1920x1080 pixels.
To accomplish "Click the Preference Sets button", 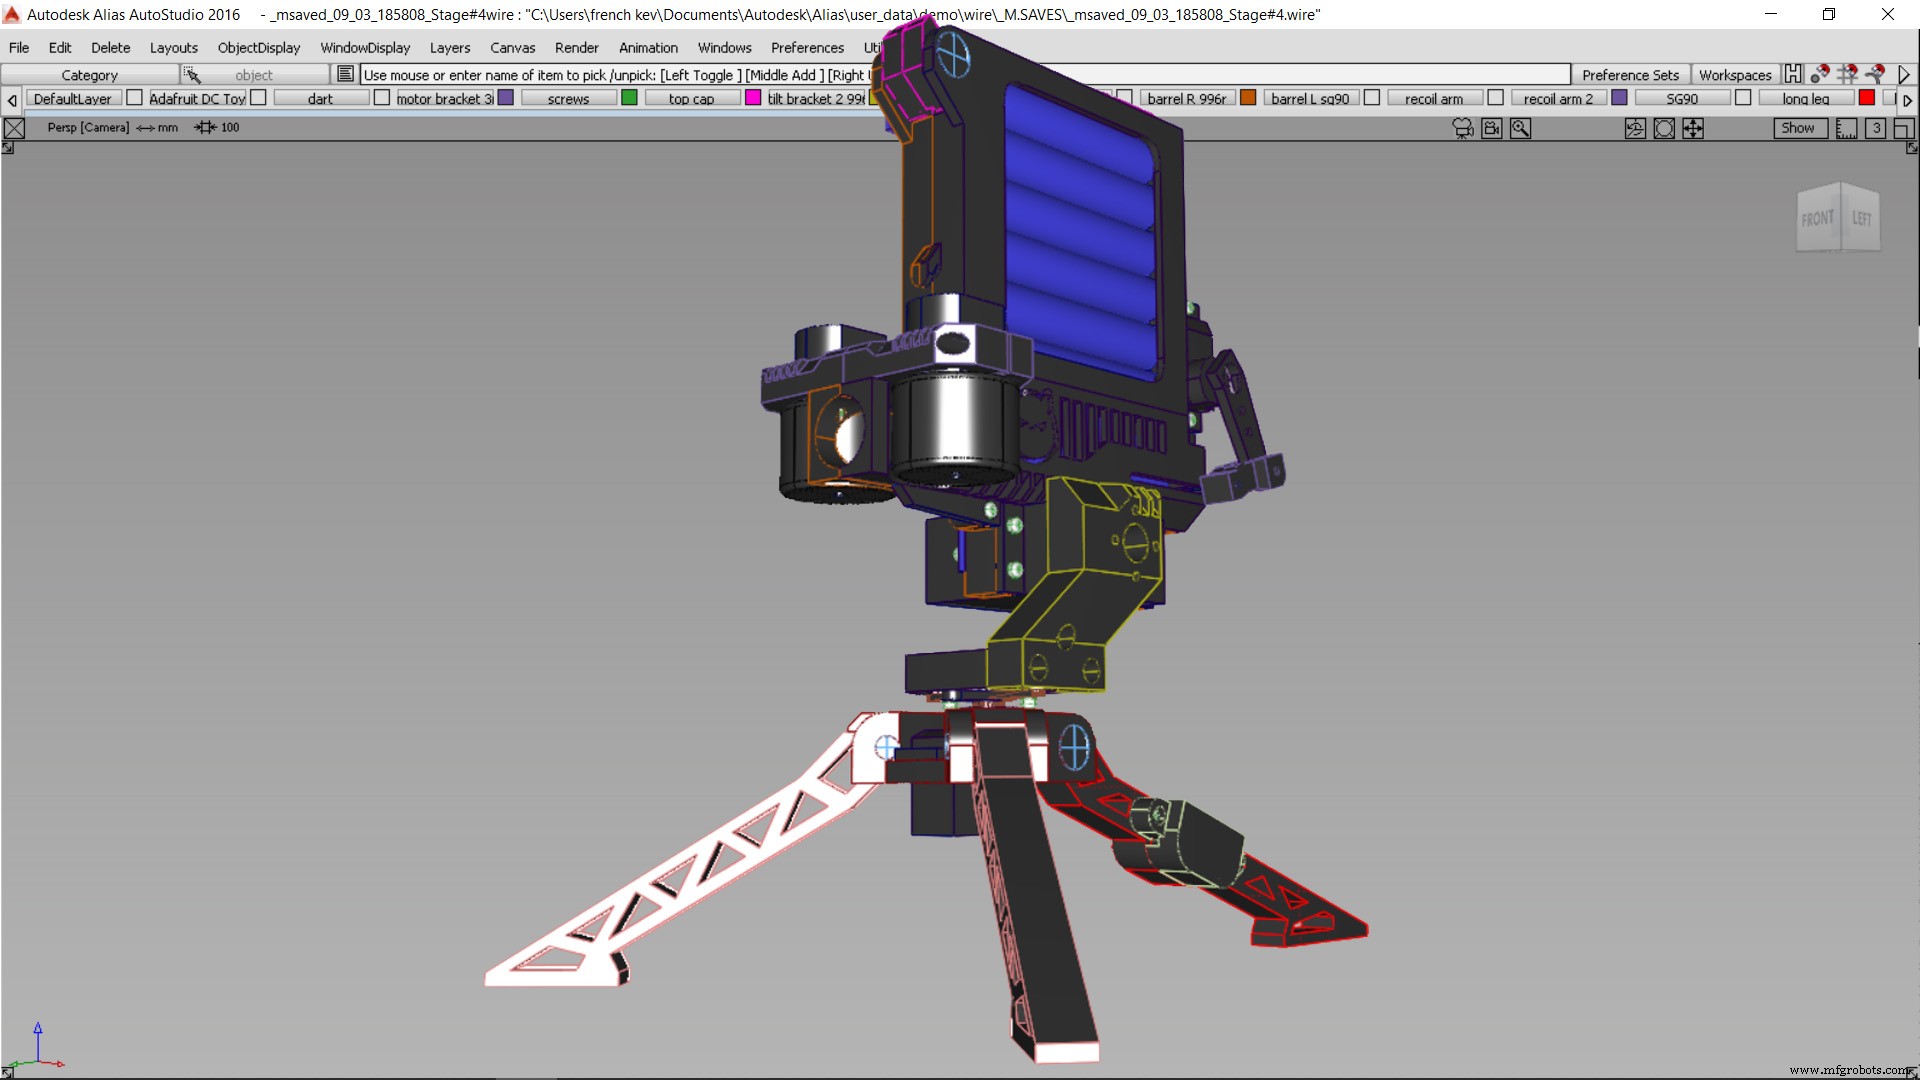I will point(1629,74).
